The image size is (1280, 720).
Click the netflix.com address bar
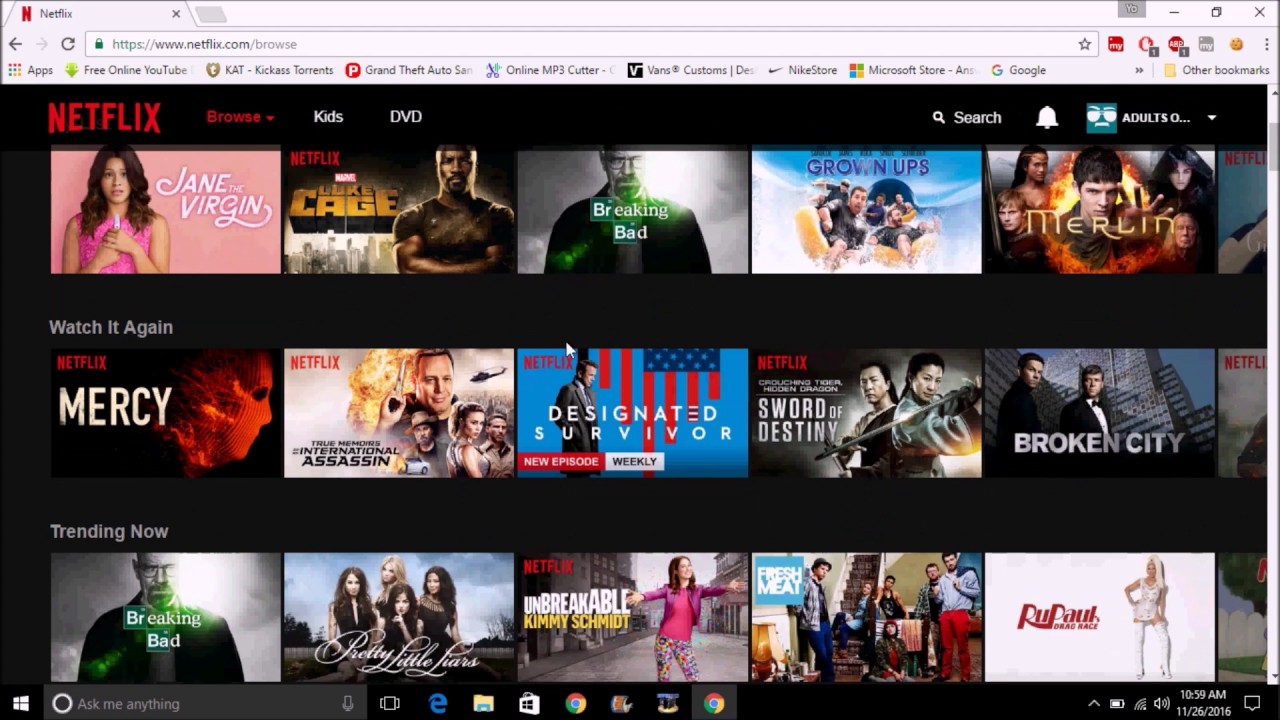coord(590,44)
